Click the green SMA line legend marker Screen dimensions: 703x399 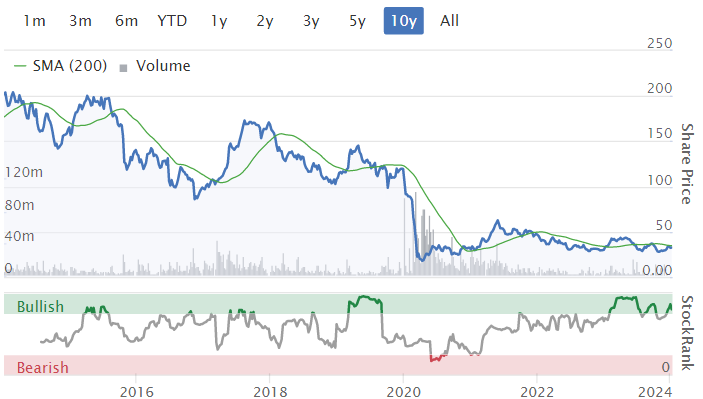point(20,66)
